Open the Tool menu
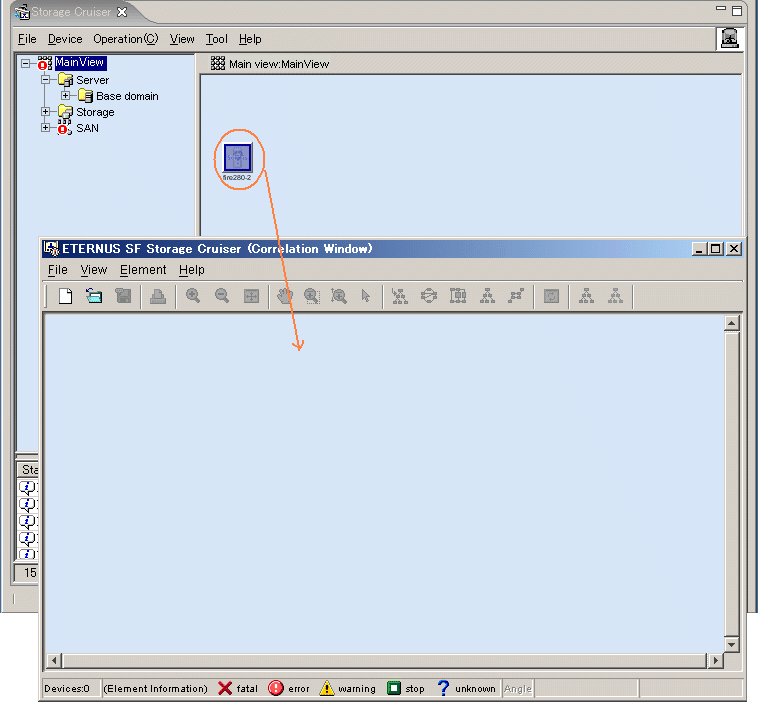This screenshot has height=702, width=758. tap(216, 39)
